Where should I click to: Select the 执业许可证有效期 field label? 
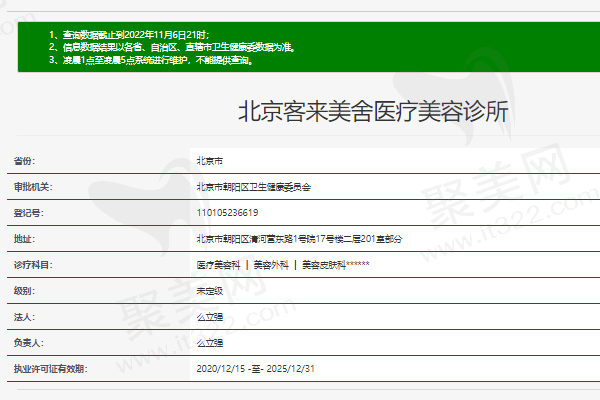(x=50, y=369)
